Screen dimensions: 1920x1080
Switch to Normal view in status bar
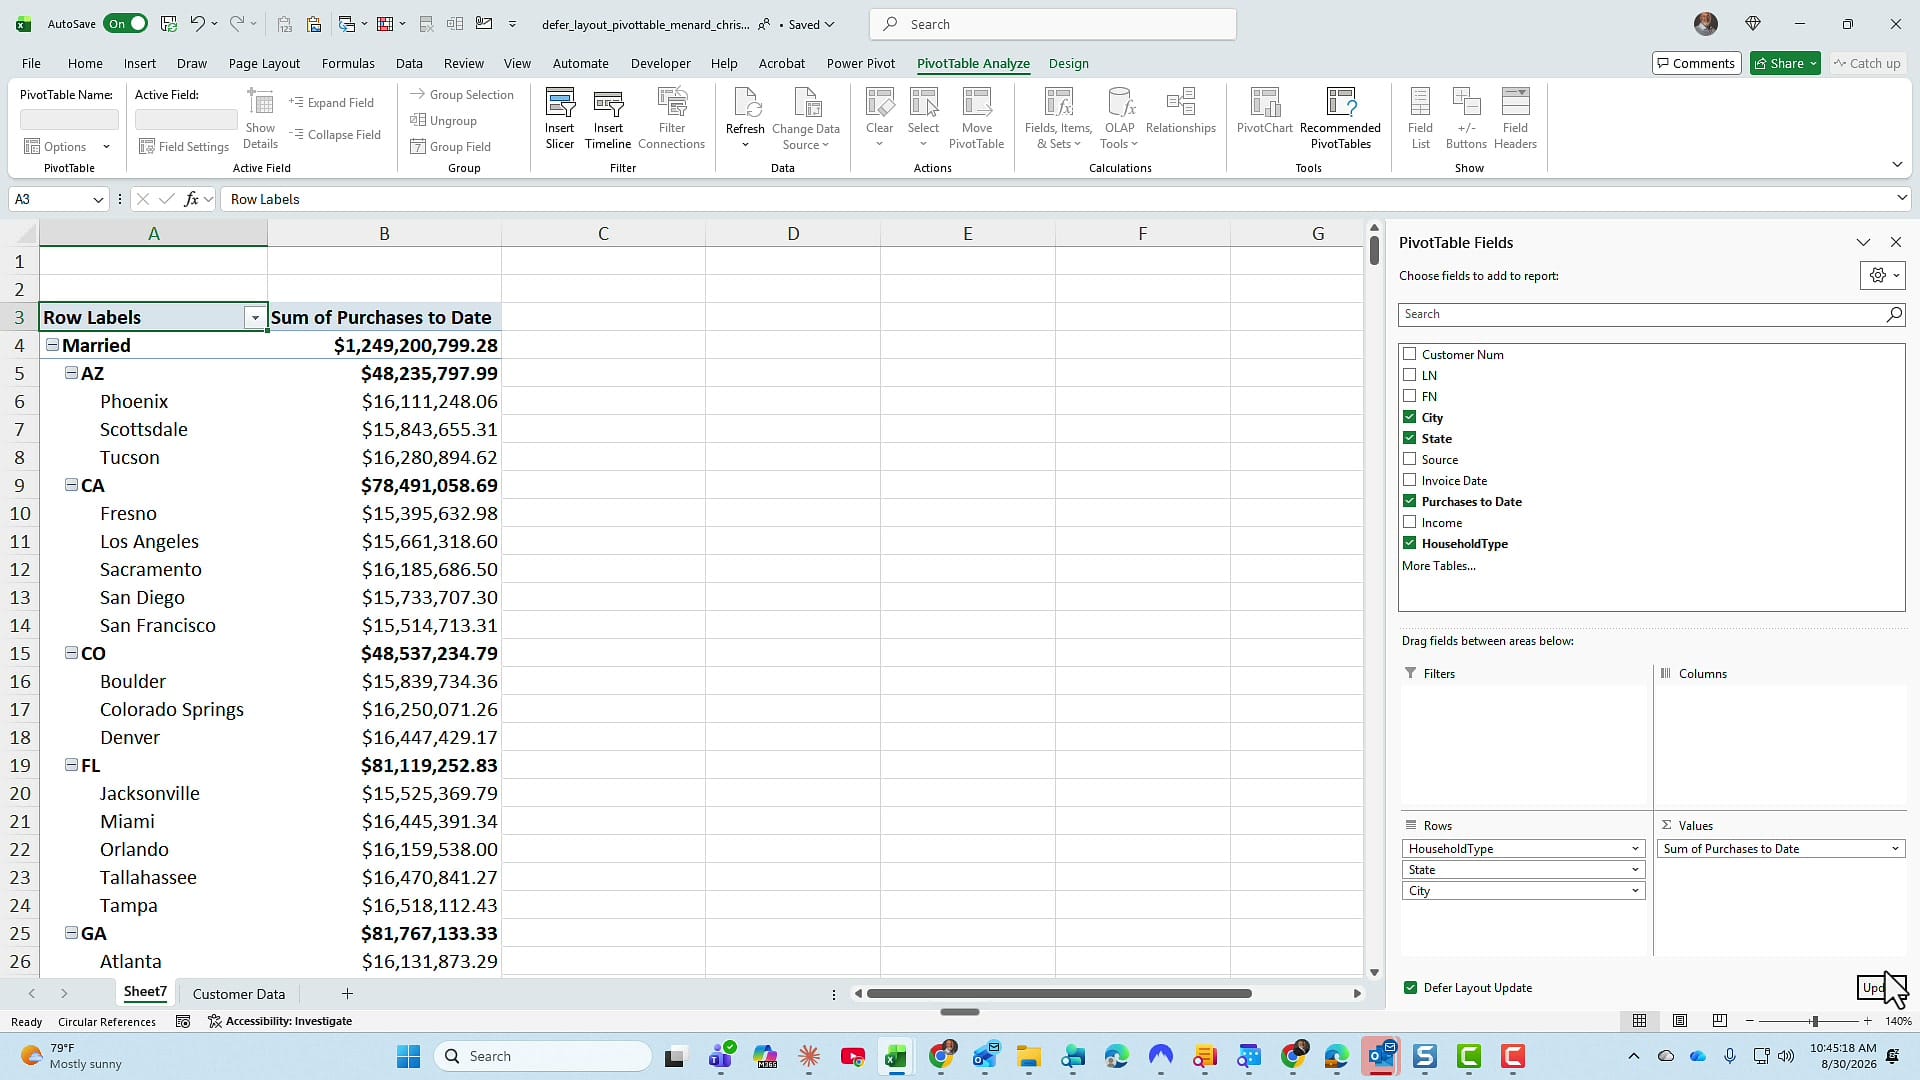click(1640, 1021)
